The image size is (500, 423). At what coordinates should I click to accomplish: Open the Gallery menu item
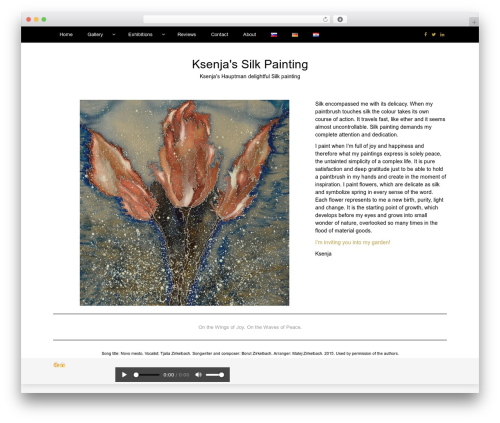click(95, 34)
